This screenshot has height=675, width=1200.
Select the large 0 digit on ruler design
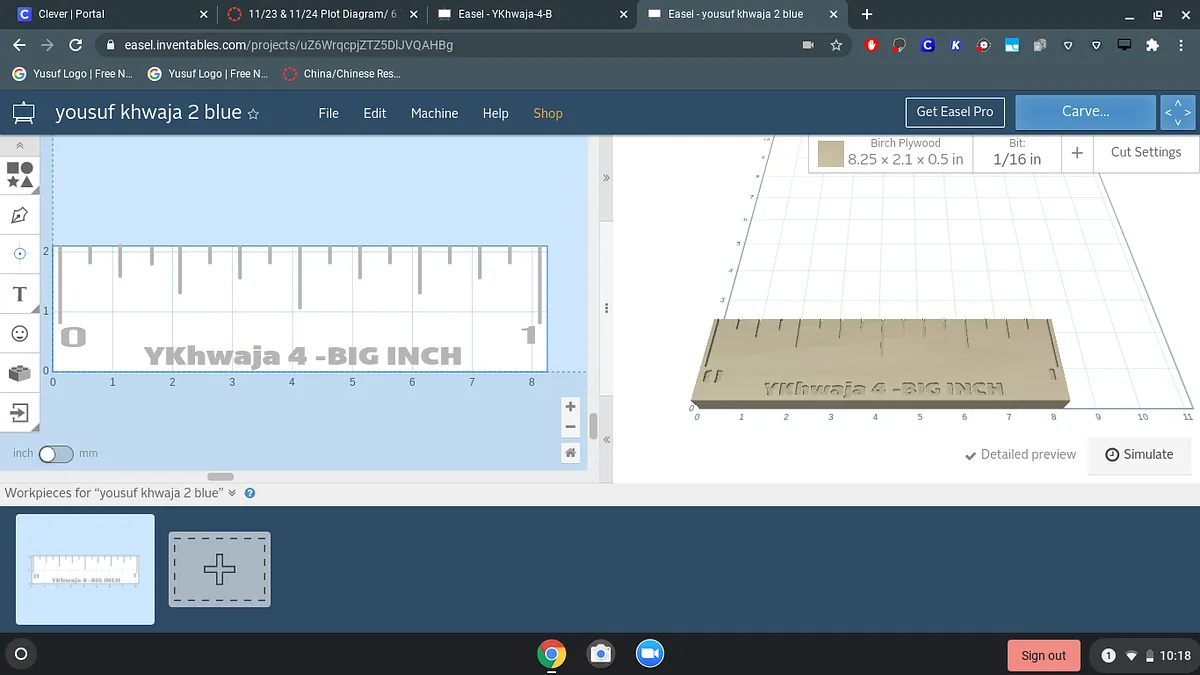coord(73,336)
